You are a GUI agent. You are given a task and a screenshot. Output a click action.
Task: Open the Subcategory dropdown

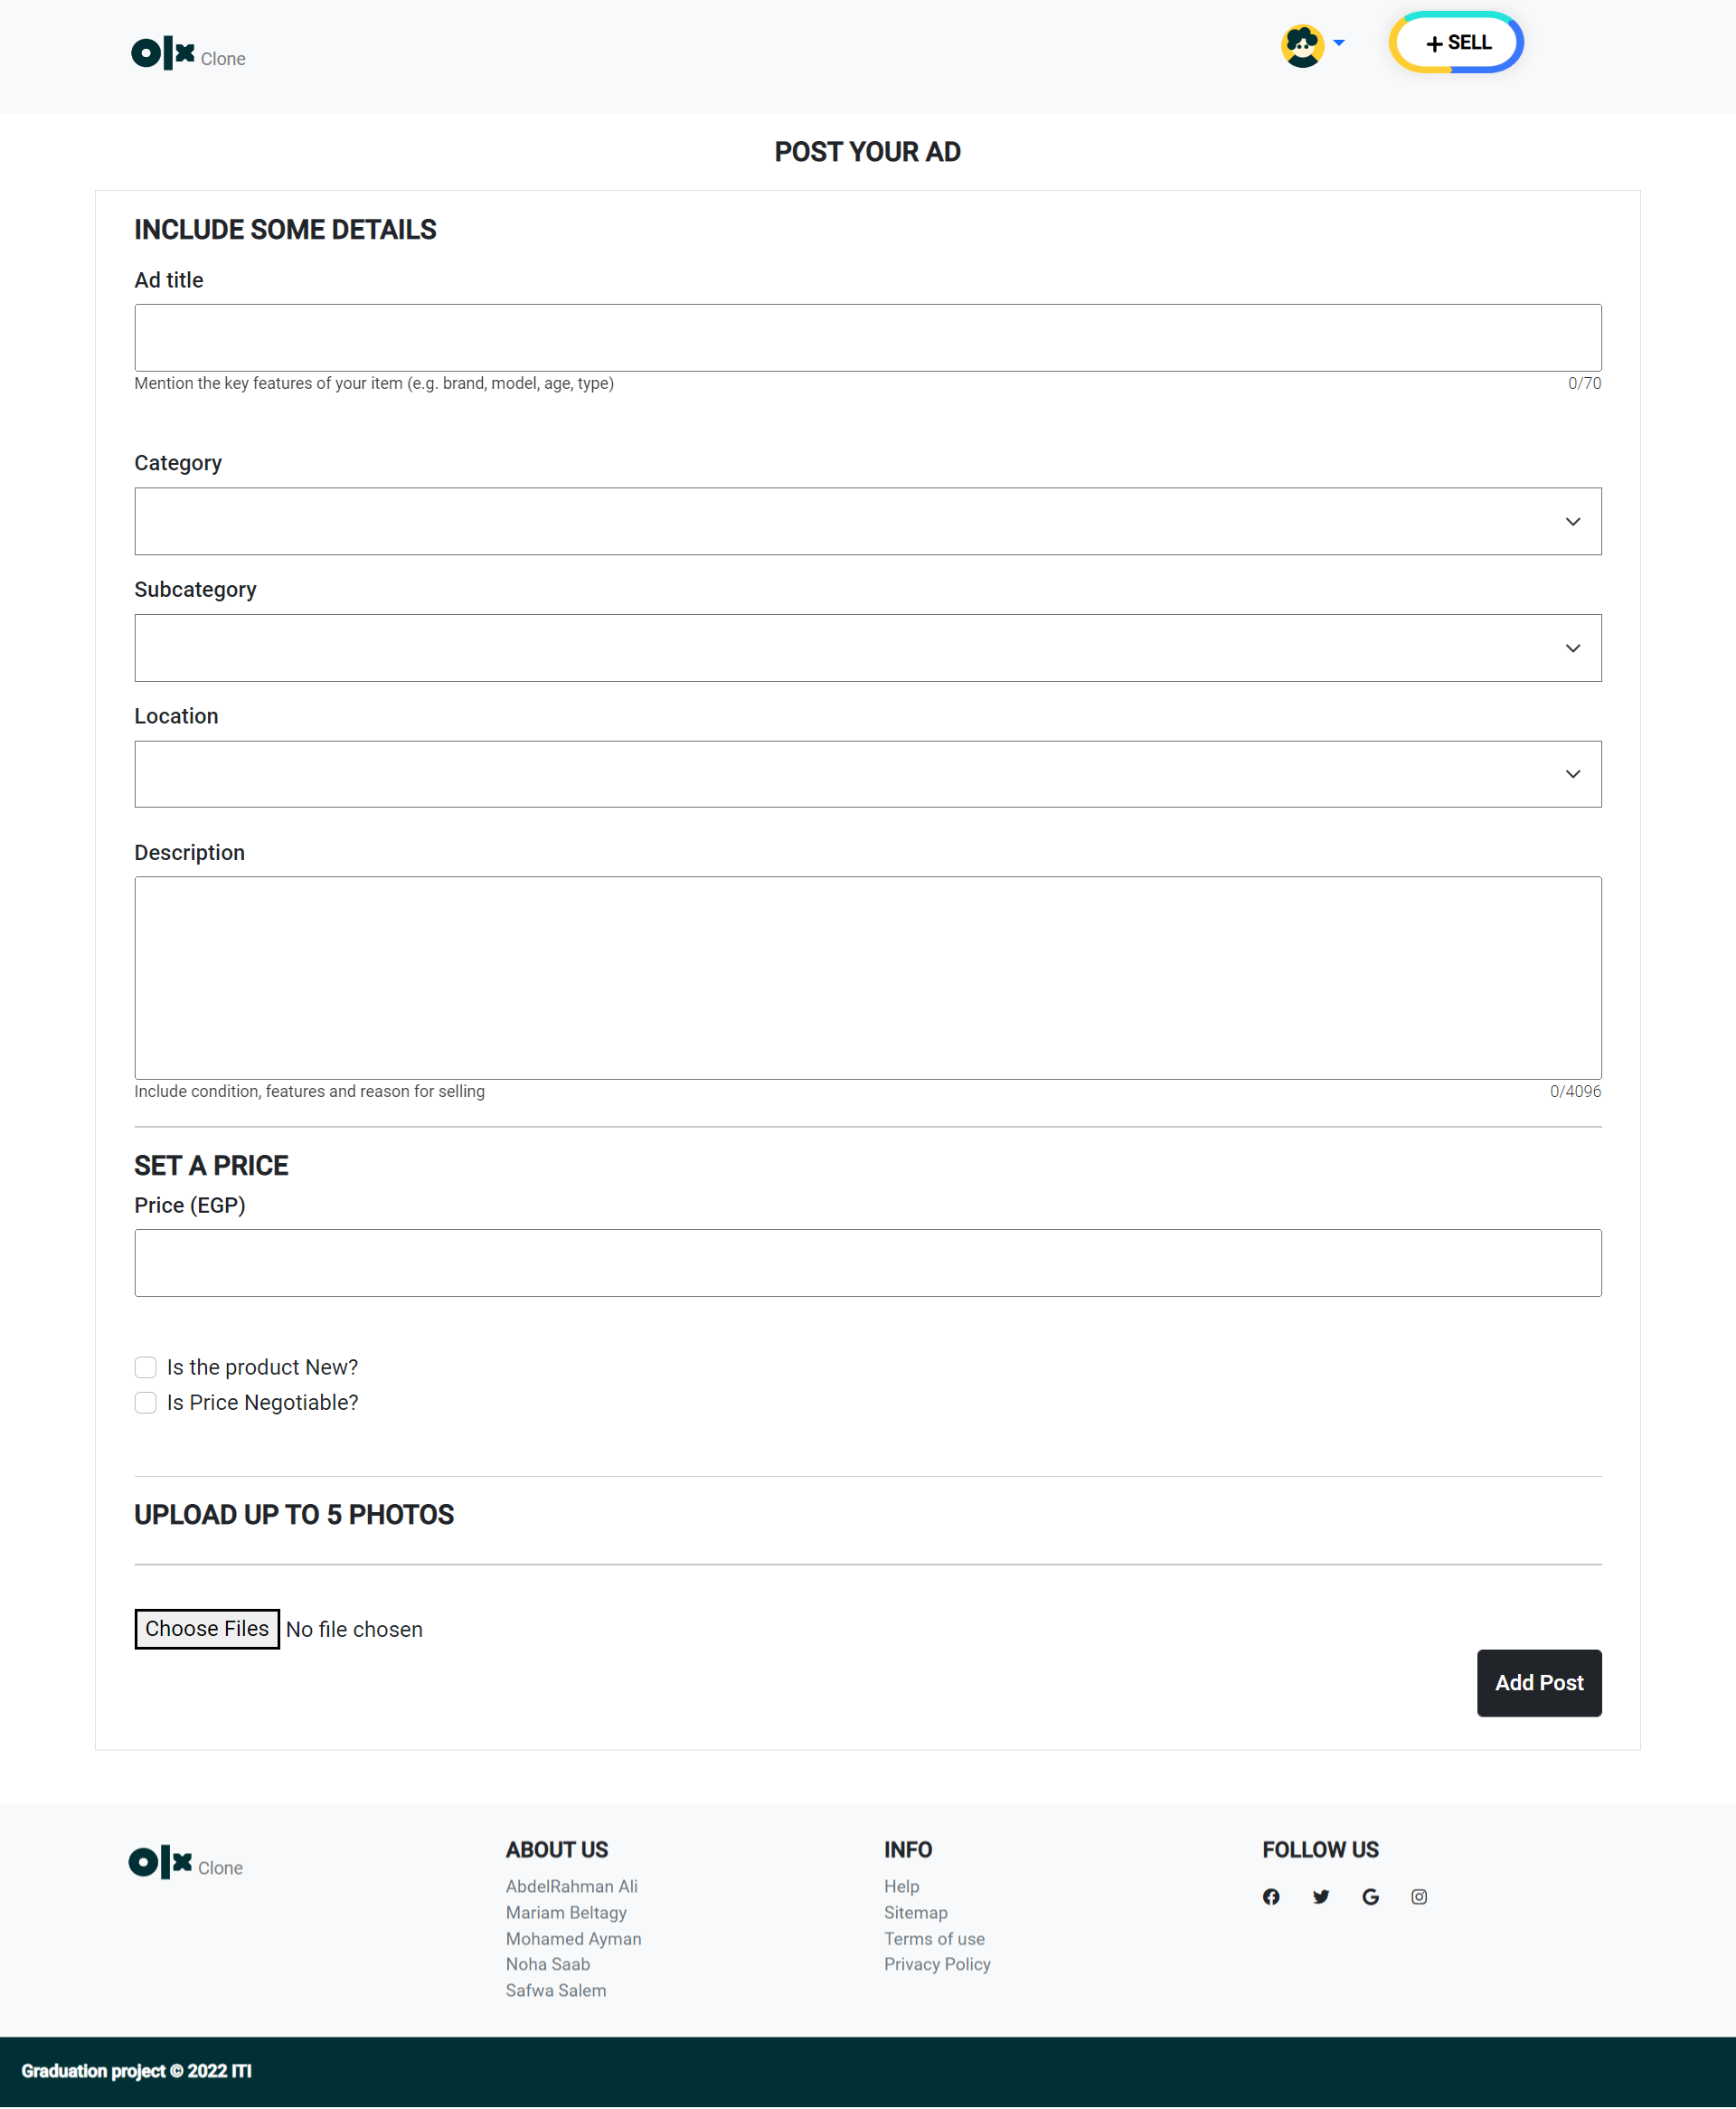pyautogui.click(x=867, y=648)
